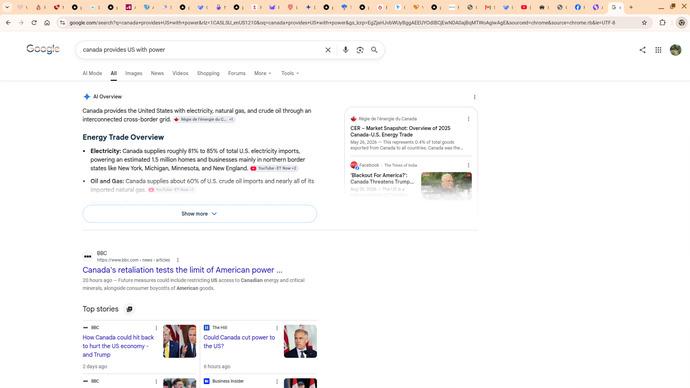690x388 pixels.
Task: Open Google Lens image search icon
Action: (360, 50)
